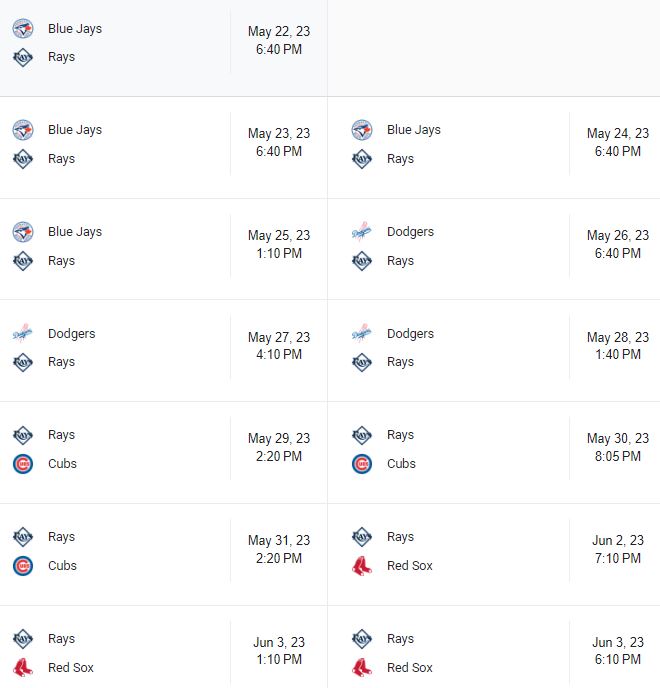Click Cubs logo in May 30 game
The image size is (660, 688).
(x=362, y=464)
